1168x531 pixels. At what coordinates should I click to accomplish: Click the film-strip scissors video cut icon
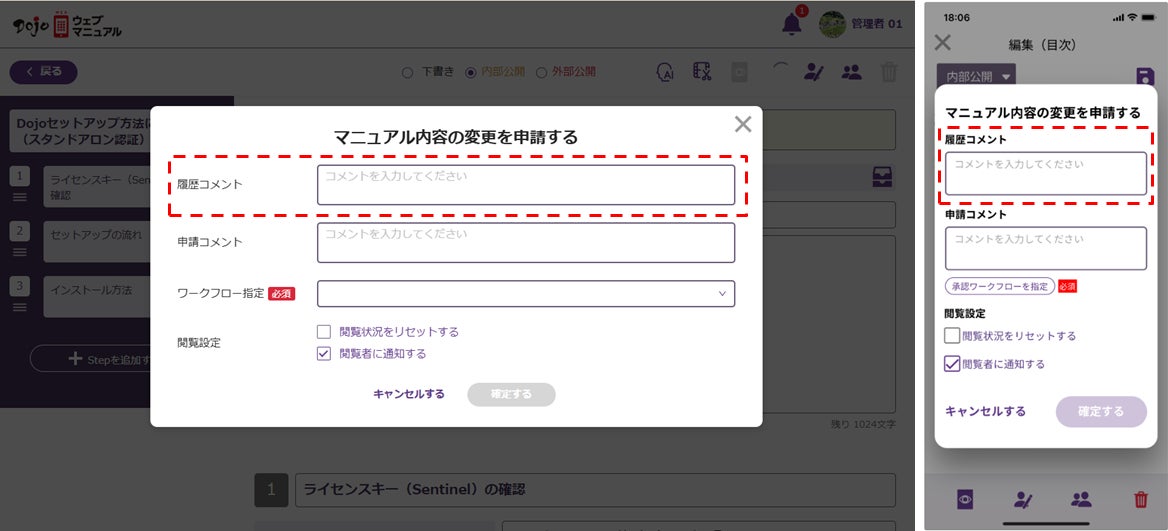click(702, 71)
